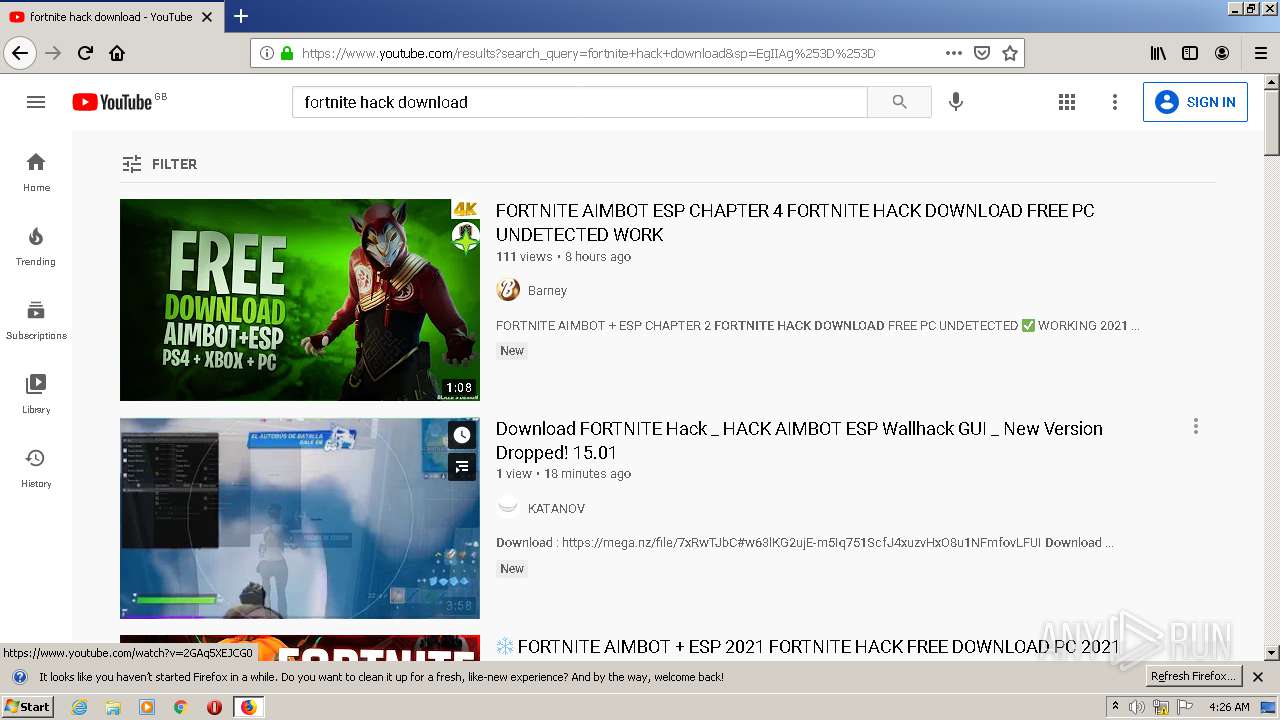Open the Windows Start menu

pyautogui.click(x=28, y=707)
